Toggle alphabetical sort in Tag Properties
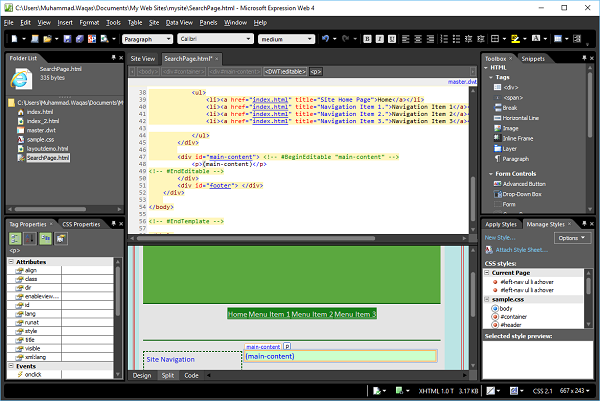Screen dimensions: 600x401 pyautogui.click(x=30, y=238)
